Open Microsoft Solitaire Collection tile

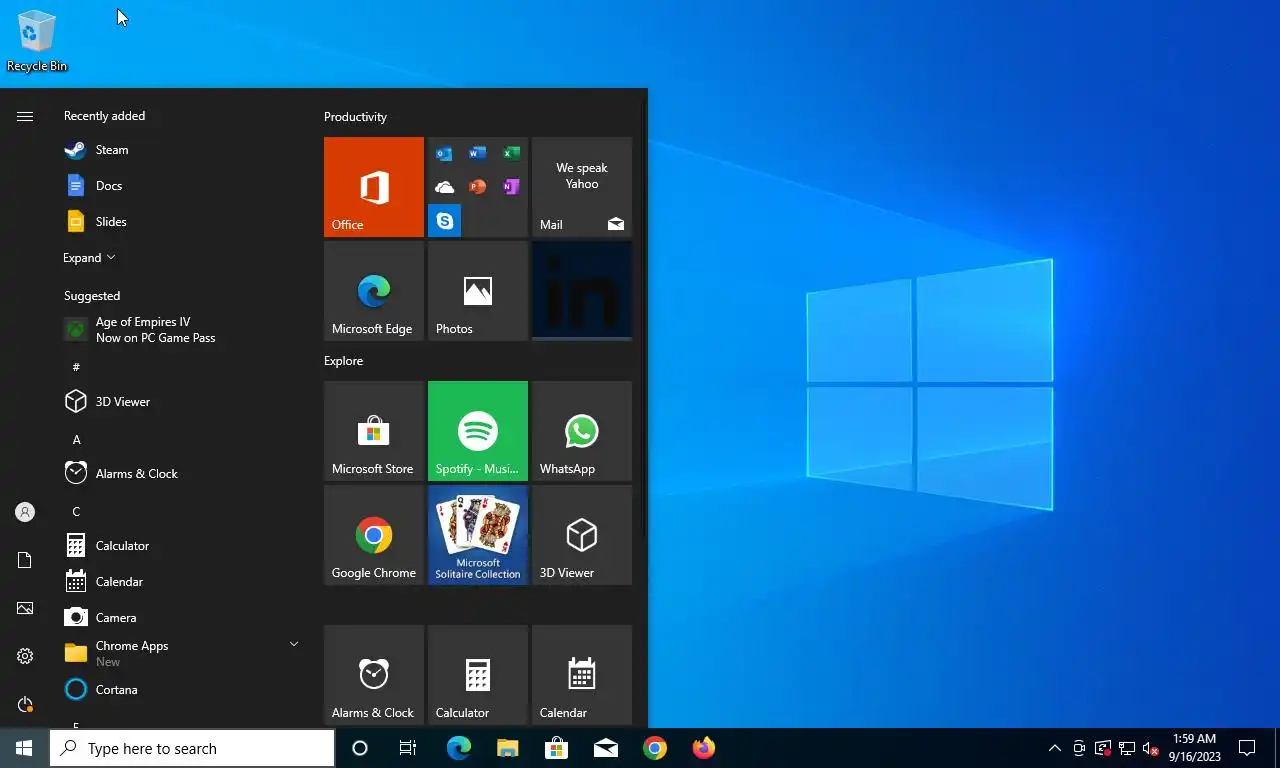(x=478, y=535)
